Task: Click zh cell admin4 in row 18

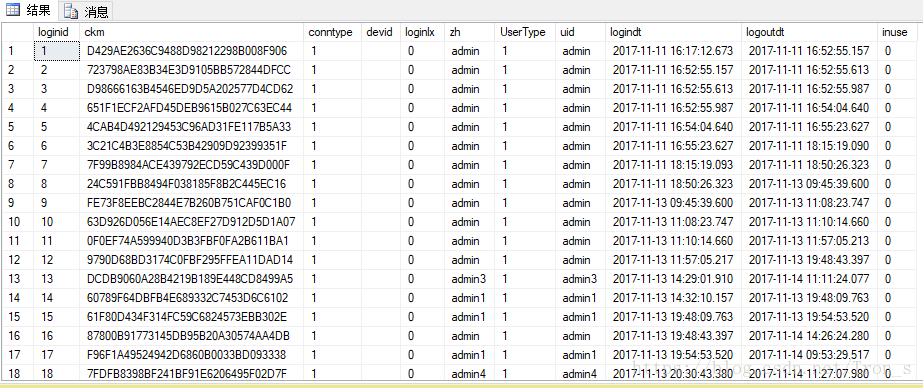Action: pos(469,373)
